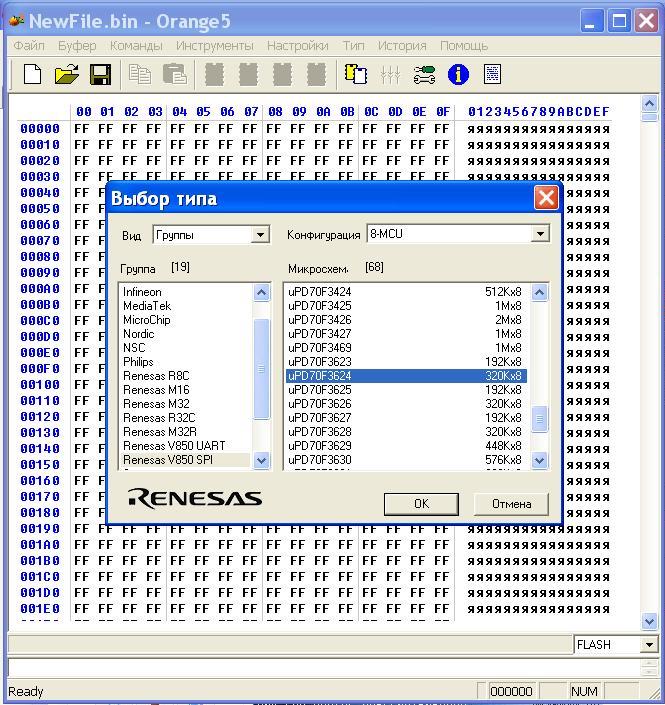Select Renesas V850 UART group
Image resolution: width=665 pixels, height=705 pixels.
186,446
